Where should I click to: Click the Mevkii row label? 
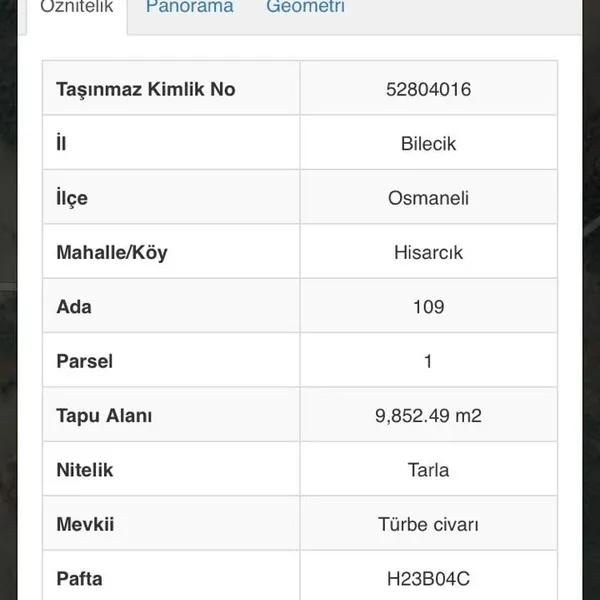(85, 524)
